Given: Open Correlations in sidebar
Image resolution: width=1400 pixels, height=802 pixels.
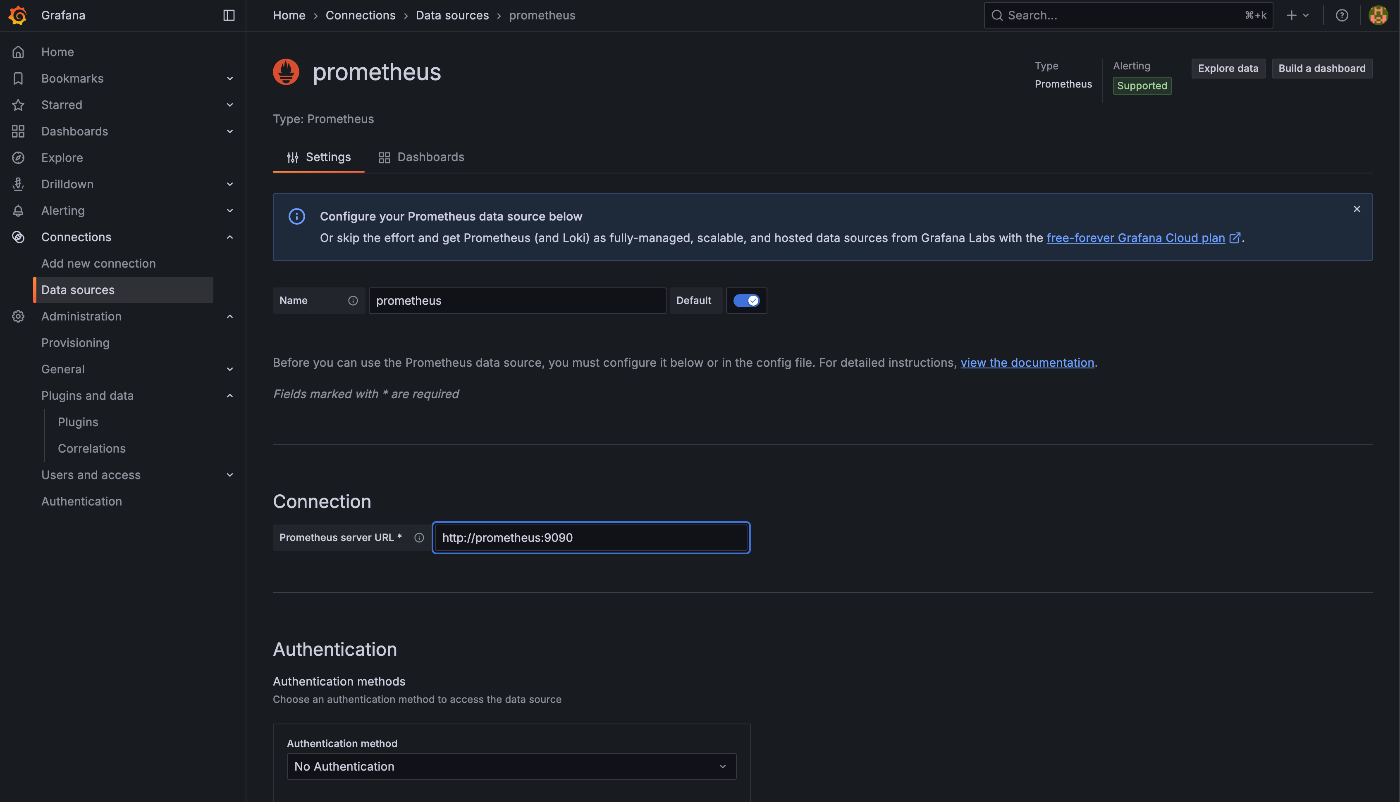Looking at the screenshot, I should click(x=91, y=449).
